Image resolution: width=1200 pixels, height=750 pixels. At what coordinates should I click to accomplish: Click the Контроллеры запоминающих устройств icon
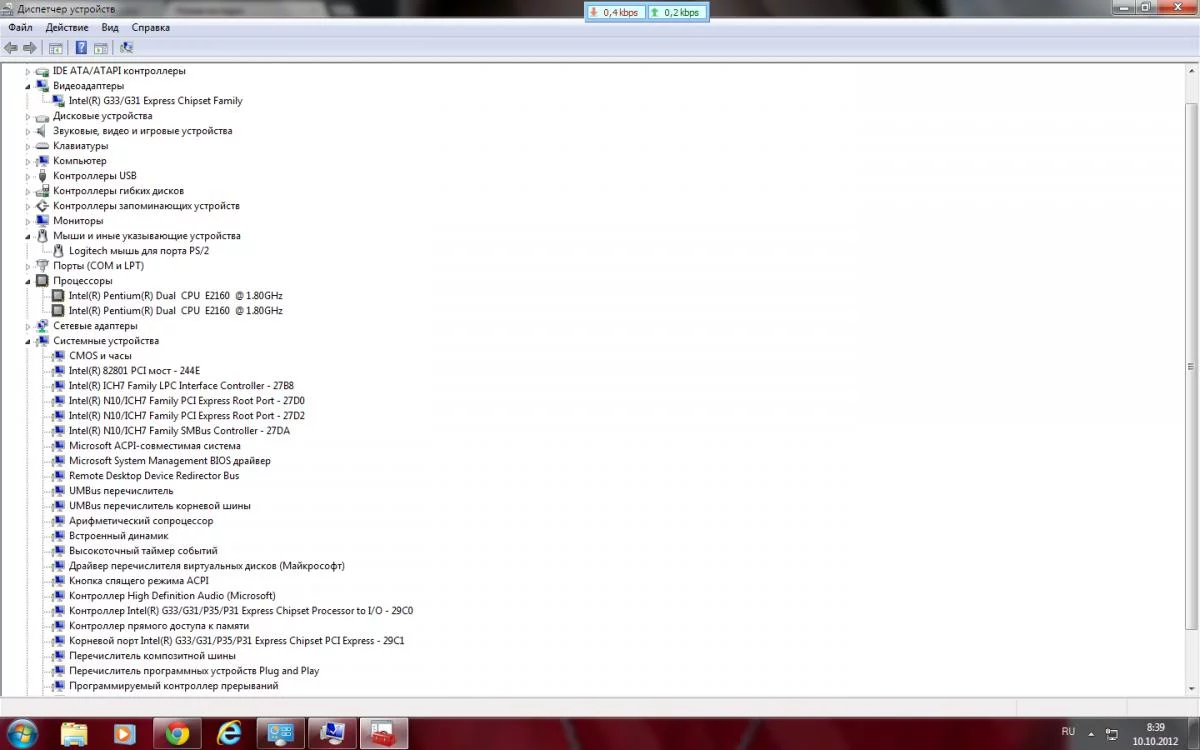[42, 206]
